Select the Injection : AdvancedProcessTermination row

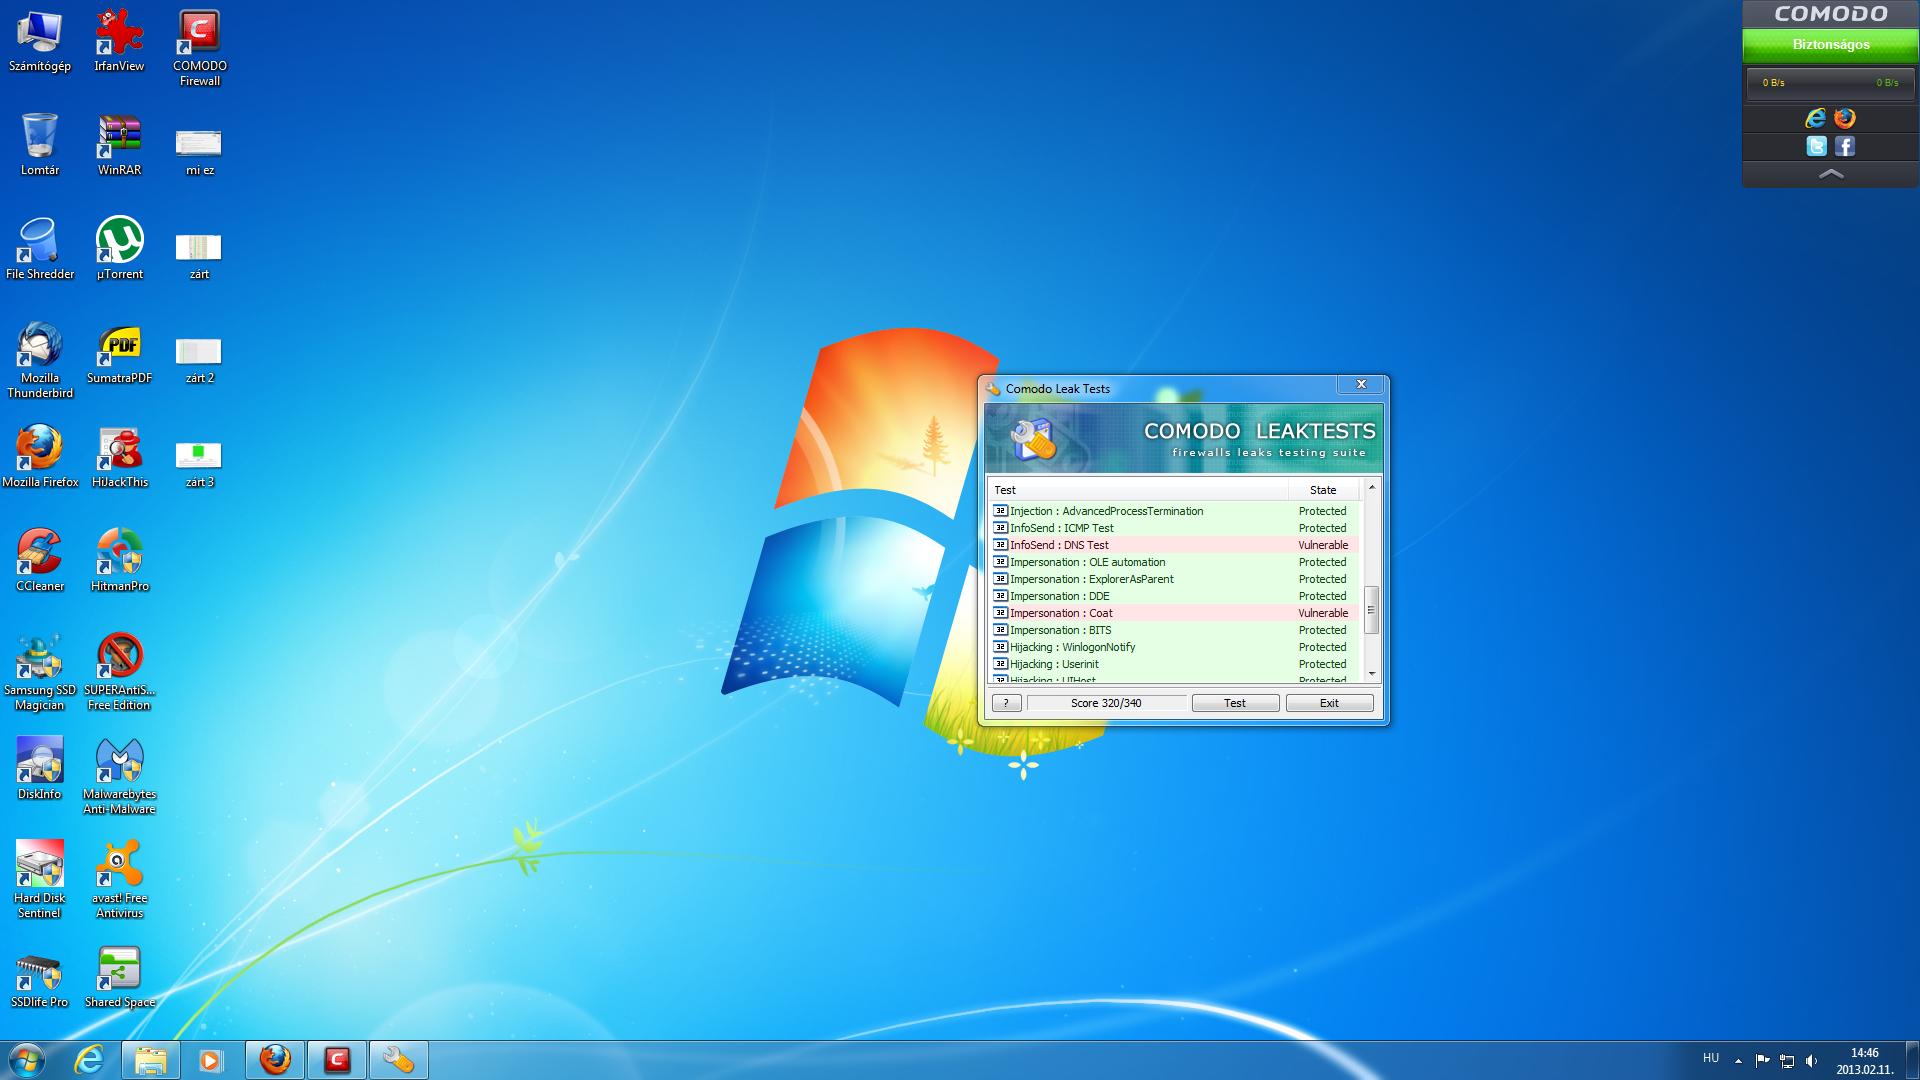[1174, 511]
